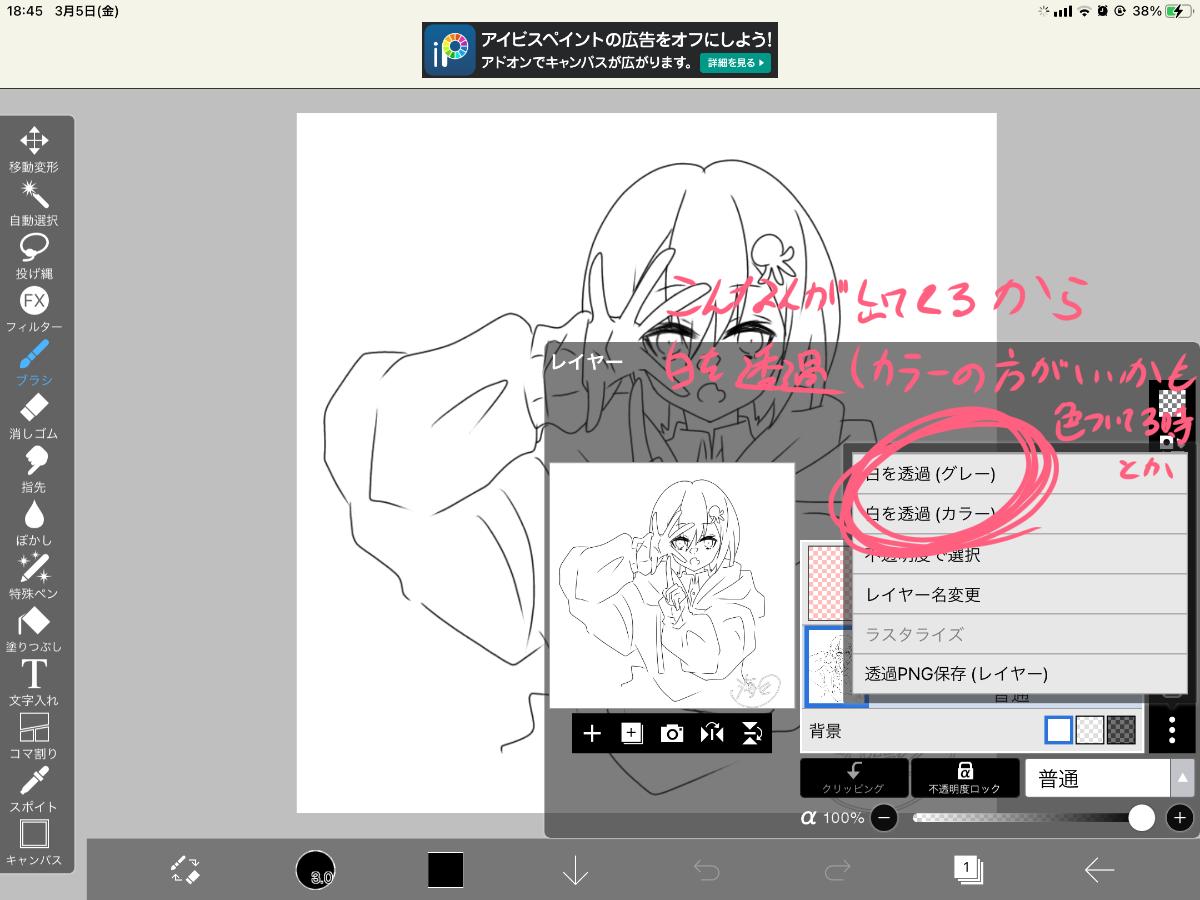This screenshot has width=1200, height=900.
Task: Toggle 不透明度ロック alpha lock
Action: 964,777
